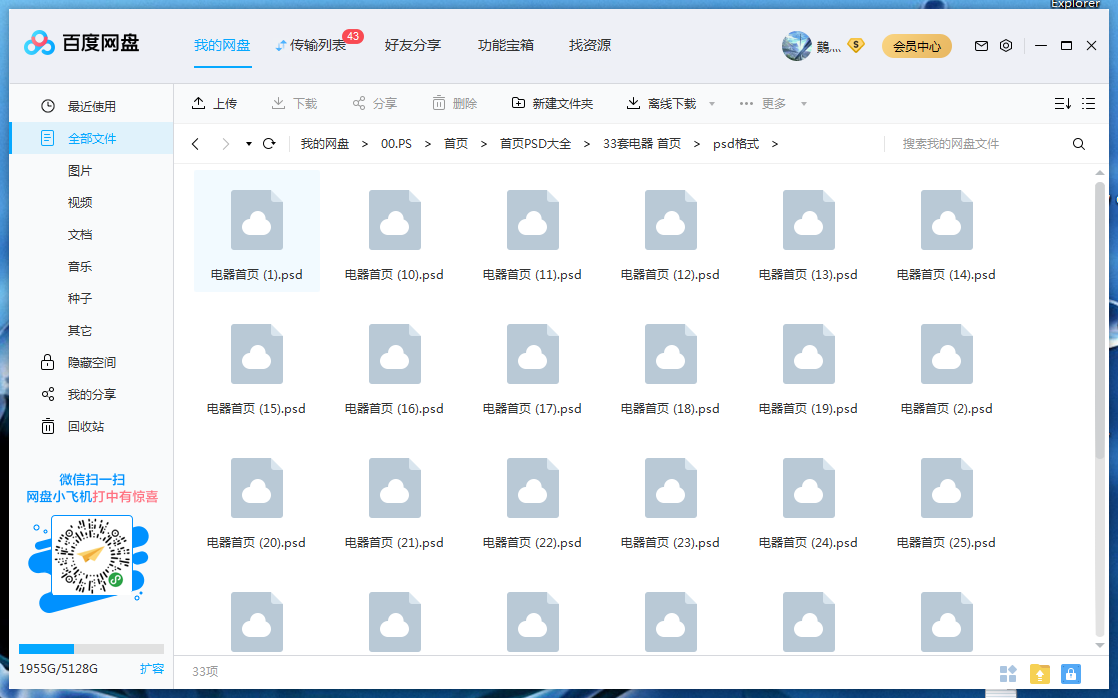Image resolution: width=1118 pixels, height=698 pixels.
Task: Filter by 视频 category
Action: click(80, 202)
